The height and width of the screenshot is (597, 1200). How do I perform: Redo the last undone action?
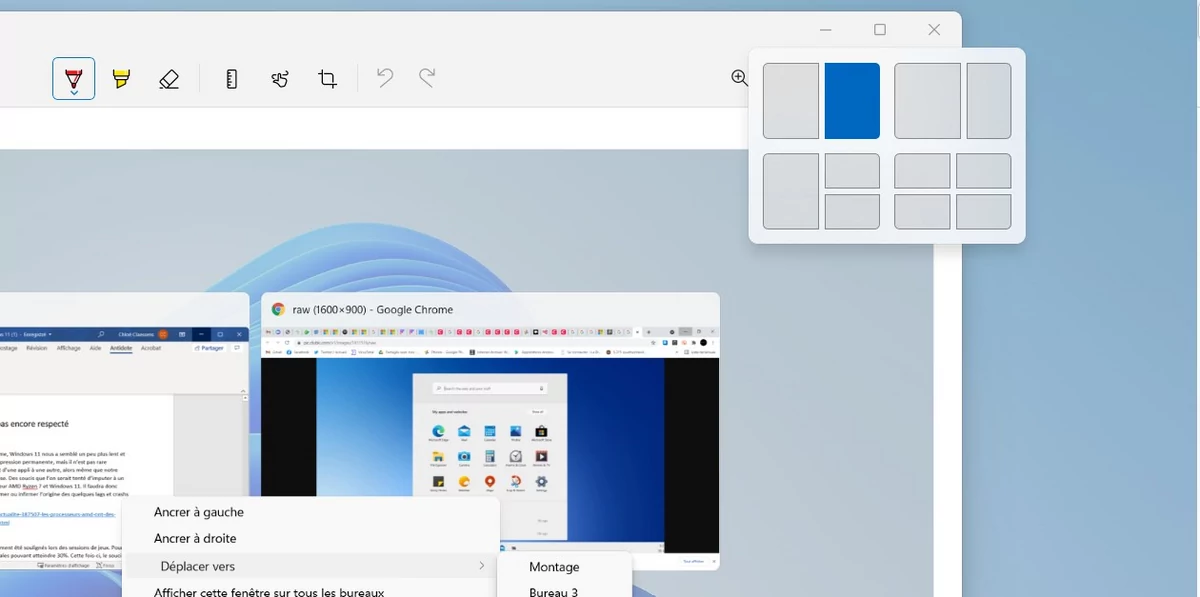click(x=427, y=78)
